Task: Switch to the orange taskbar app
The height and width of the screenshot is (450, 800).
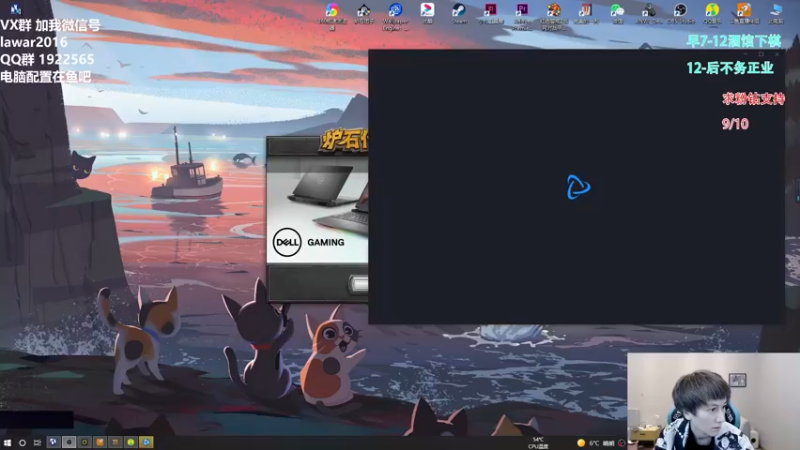Action: [x=100, y=442]
